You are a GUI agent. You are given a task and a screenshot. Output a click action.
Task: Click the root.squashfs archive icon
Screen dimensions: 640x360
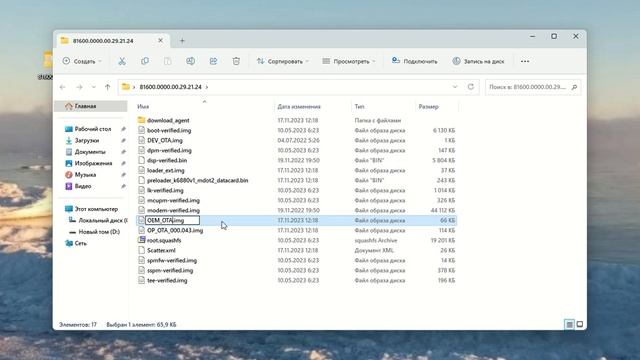(141, 240)
